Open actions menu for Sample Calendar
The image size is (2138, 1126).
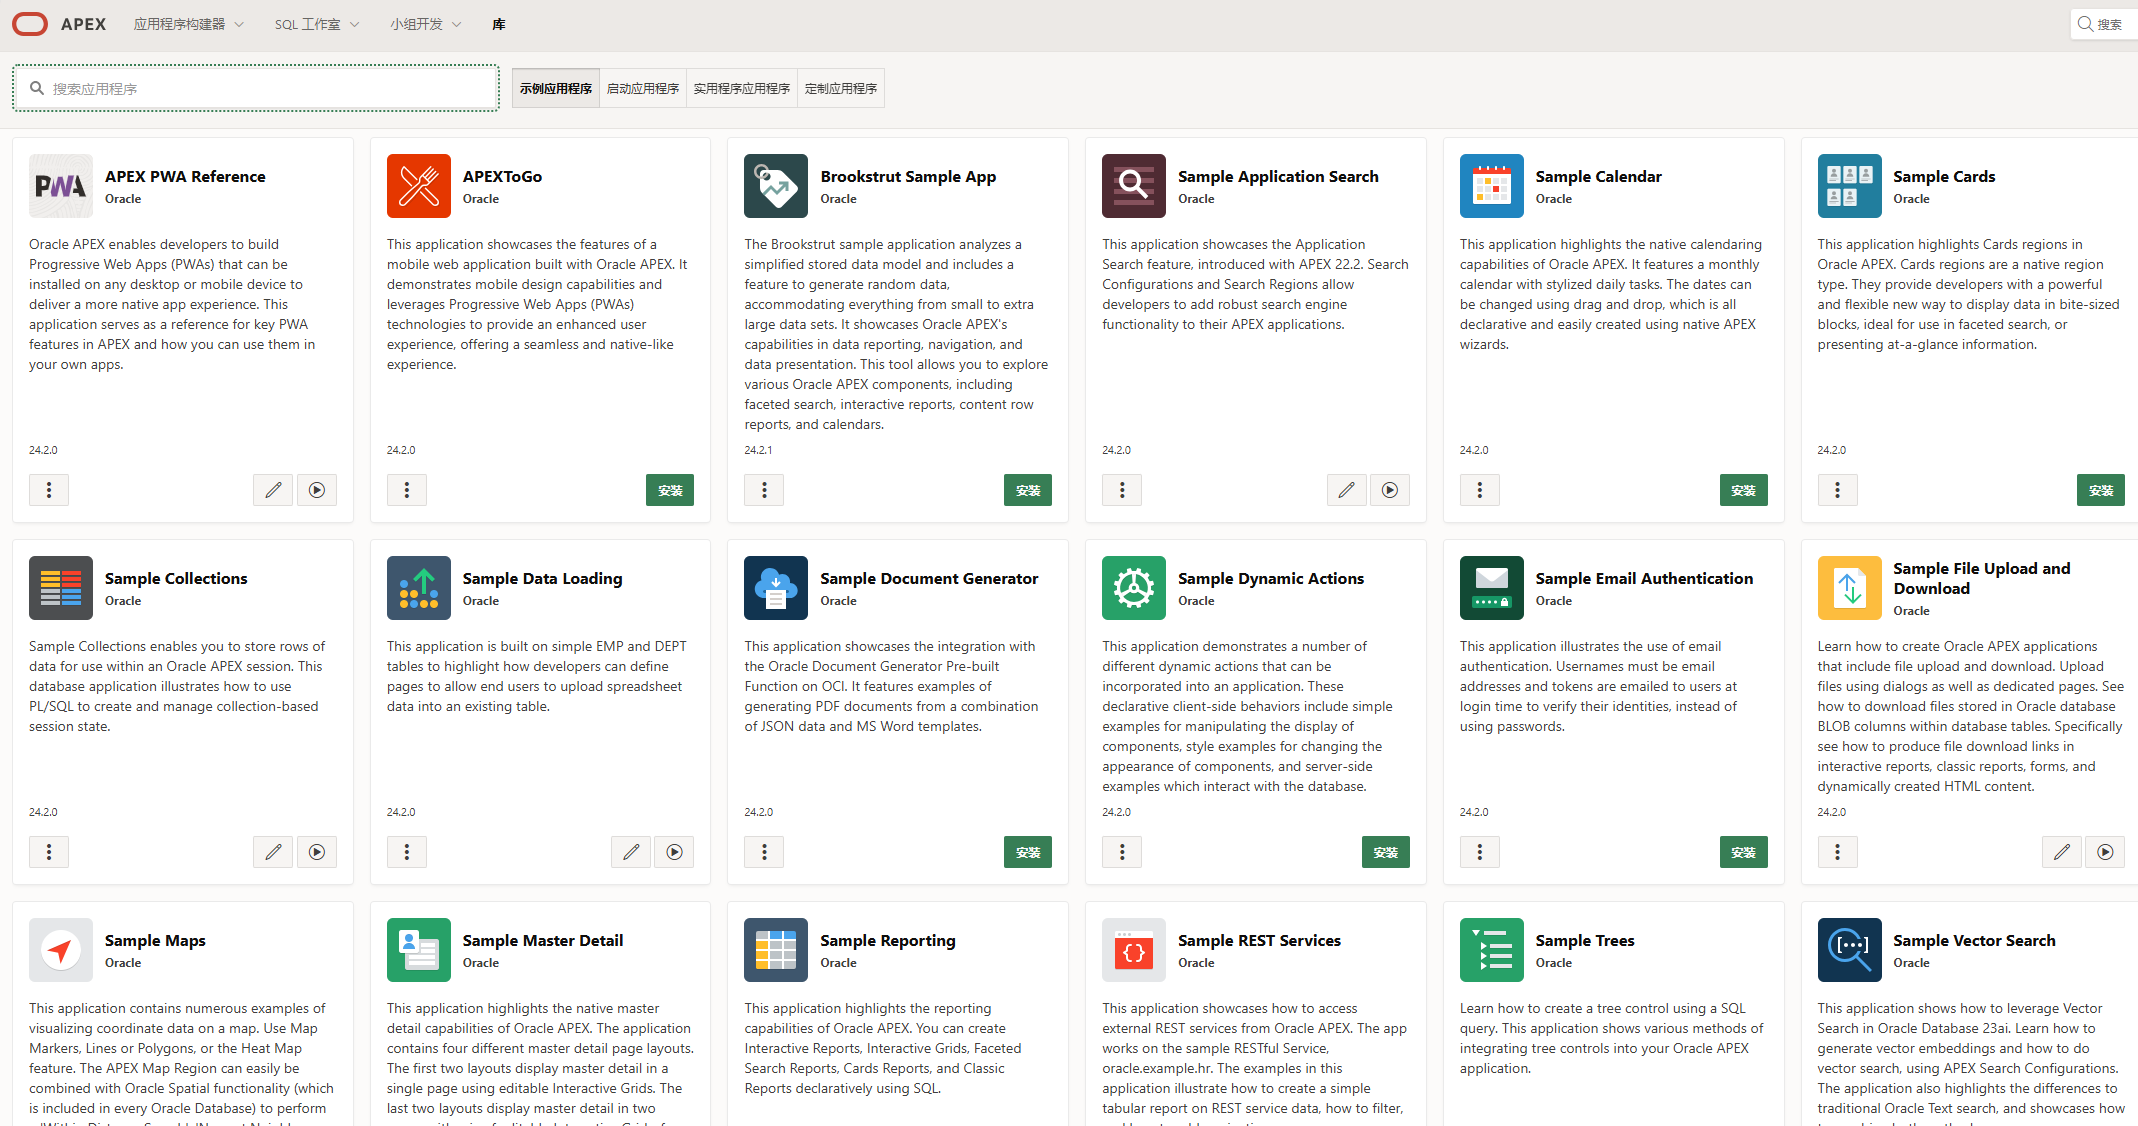click(1480, 490)
